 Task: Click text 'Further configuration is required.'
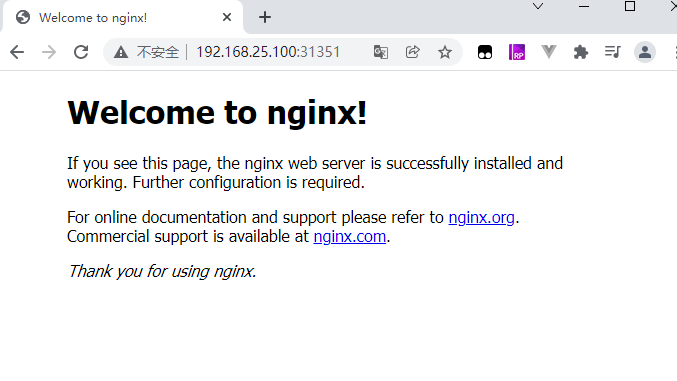pos(249,182)
